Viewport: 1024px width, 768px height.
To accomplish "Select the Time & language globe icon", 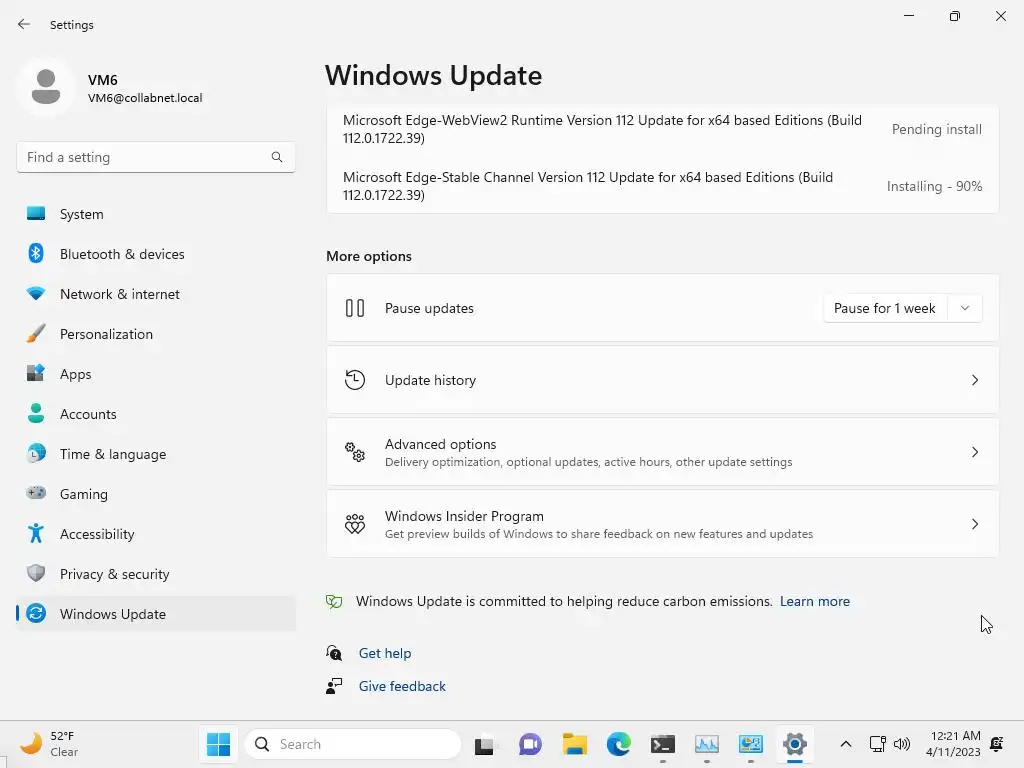I will pyautogui.click(x=36, y=453).
